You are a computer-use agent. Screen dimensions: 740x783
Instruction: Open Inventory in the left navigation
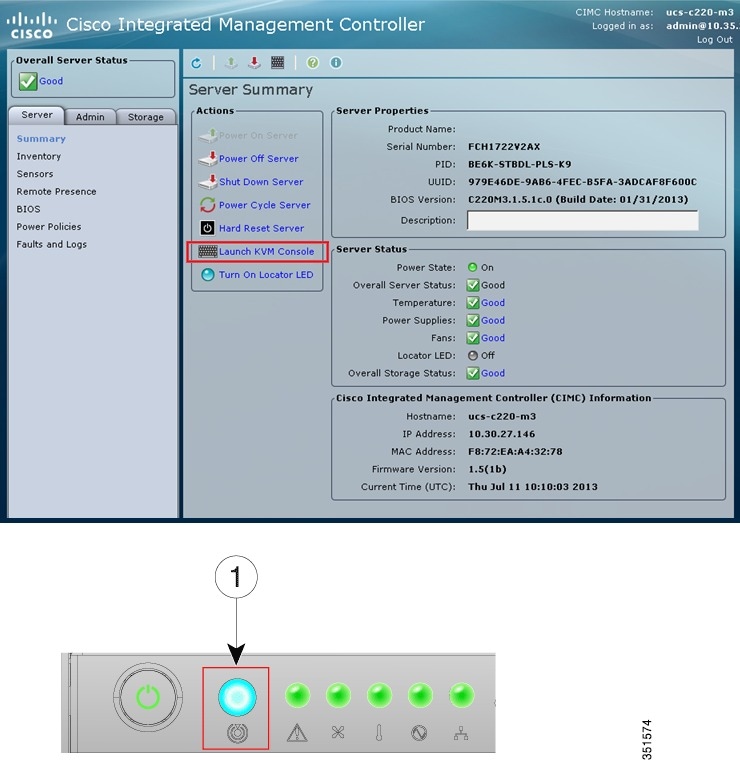[x=38, y=156]
